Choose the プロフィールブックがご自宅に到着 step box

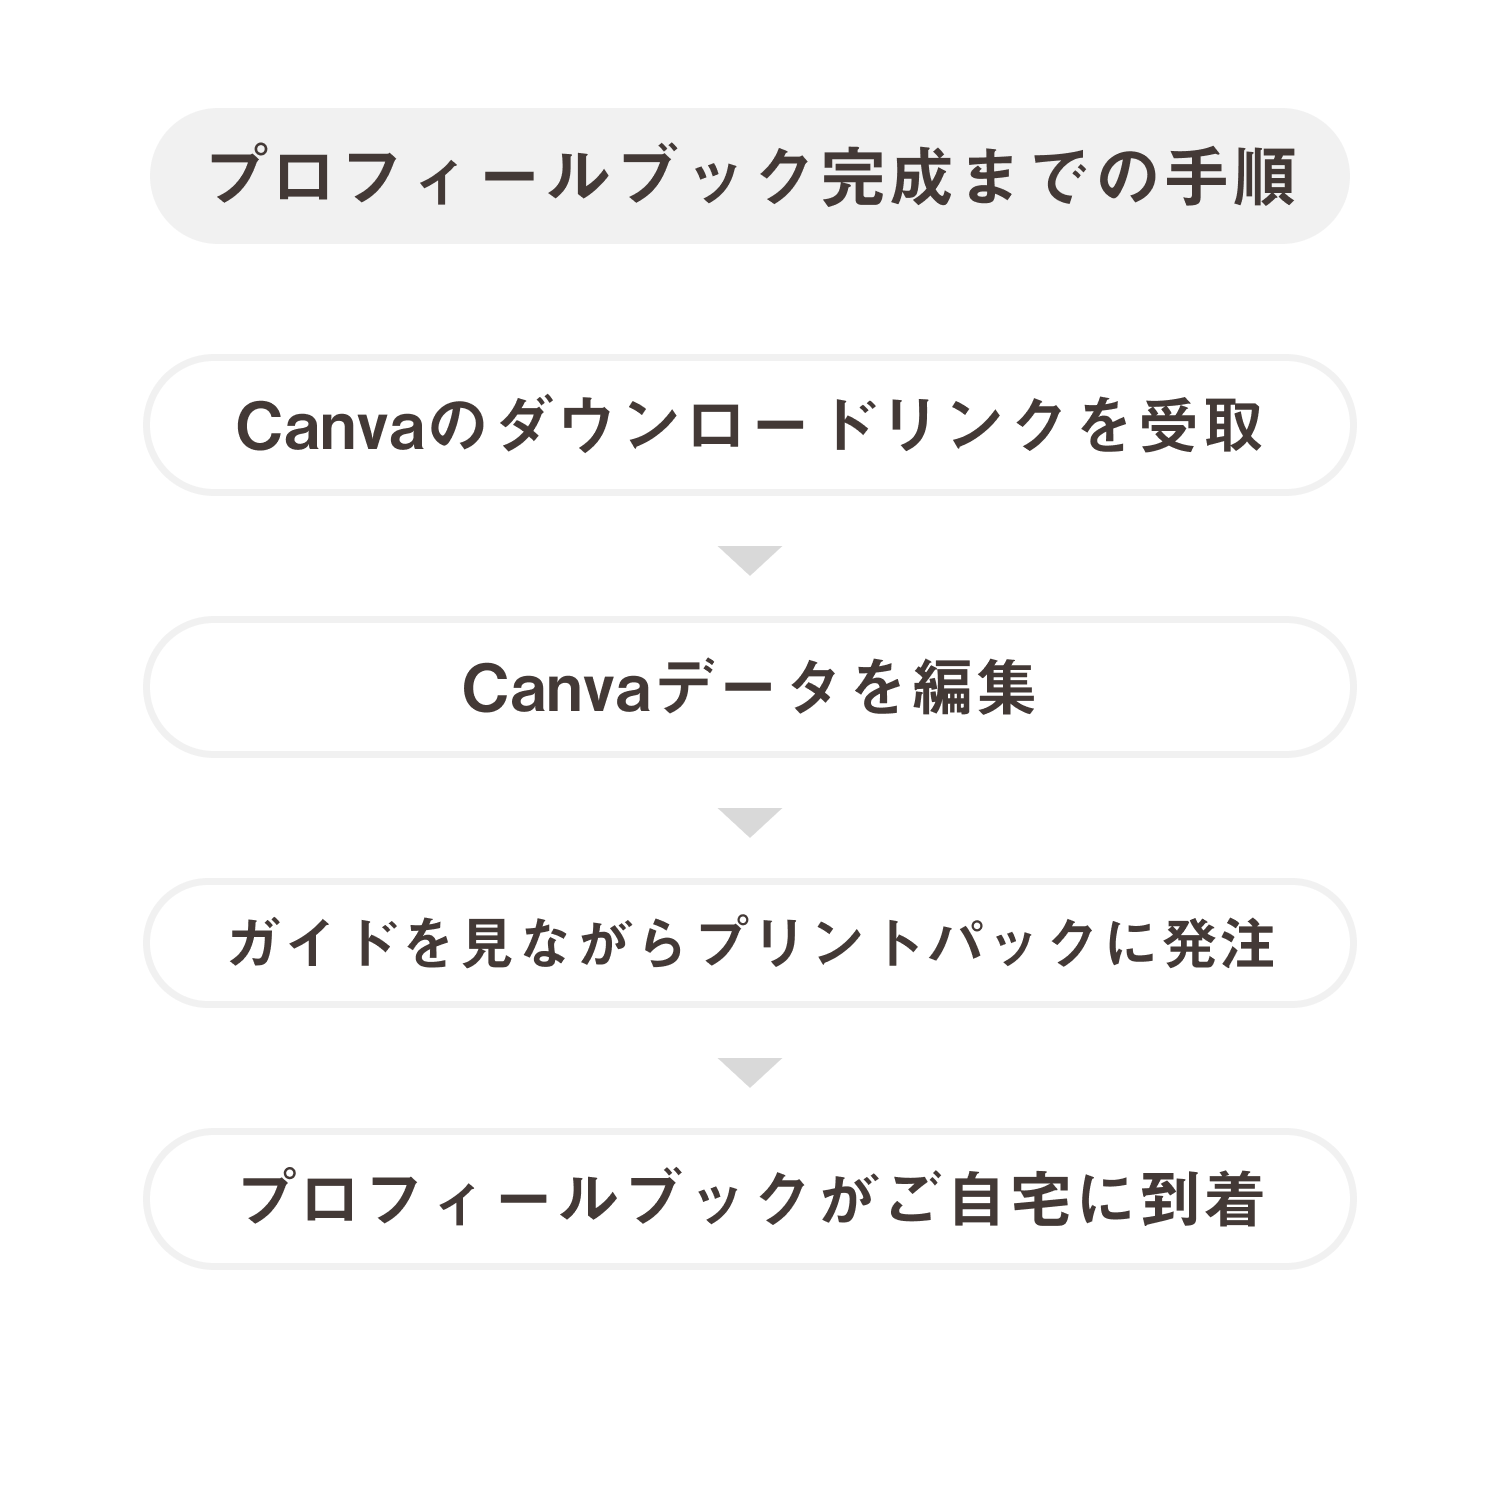[x=750, y=1199]
